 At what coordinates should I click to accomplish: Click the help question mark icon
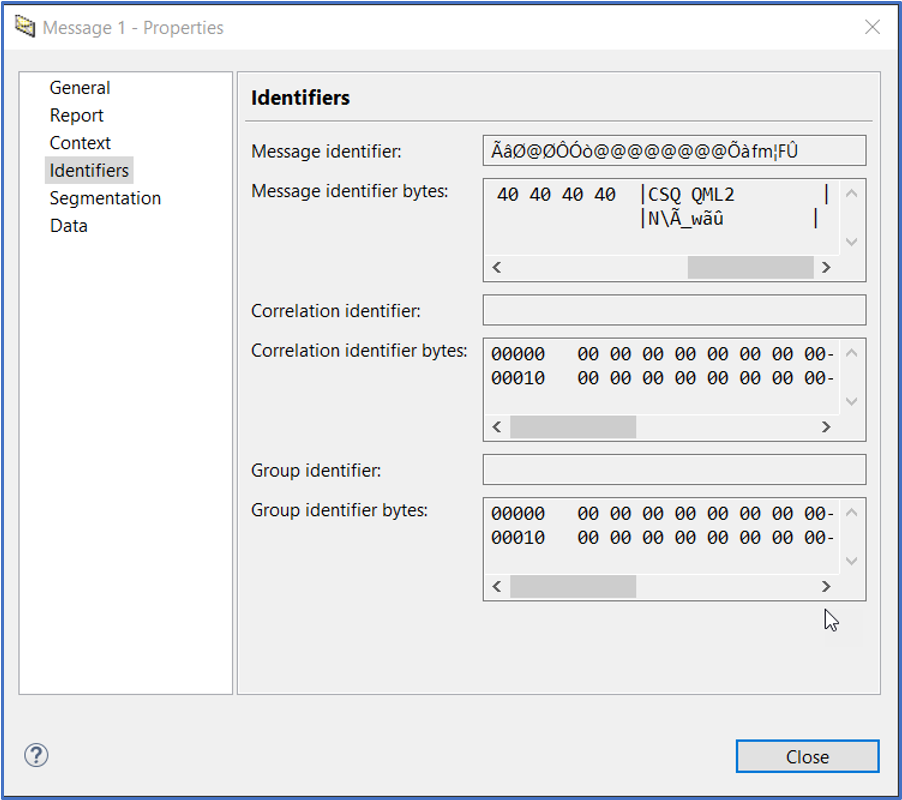[36, 755]
